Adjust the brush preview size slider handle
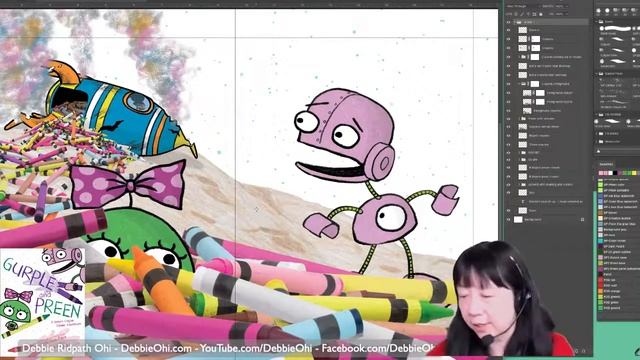 [x=598, y=151]
